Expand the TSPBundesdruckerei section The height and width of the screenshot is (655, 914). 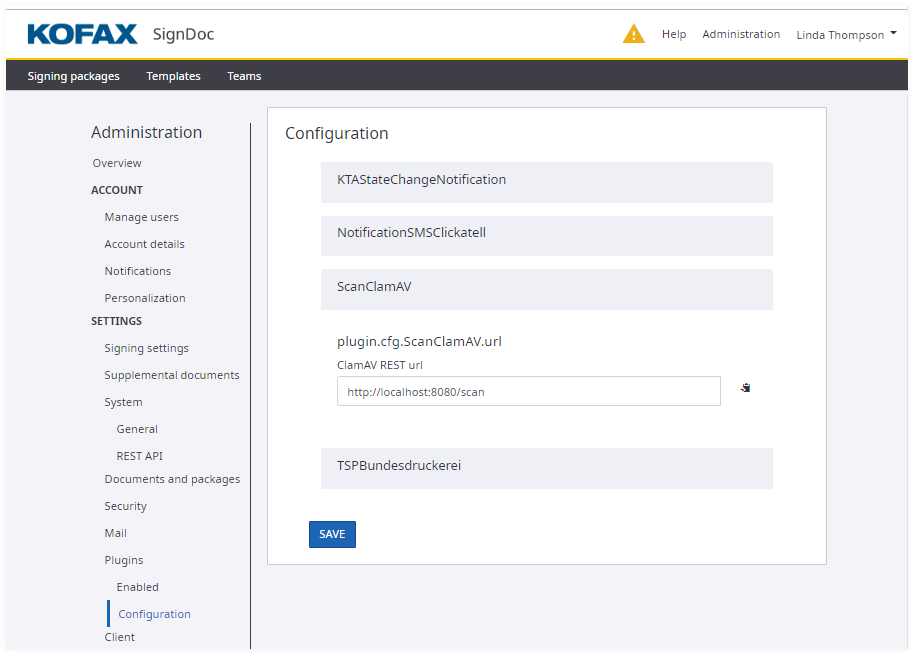[546, 466]
